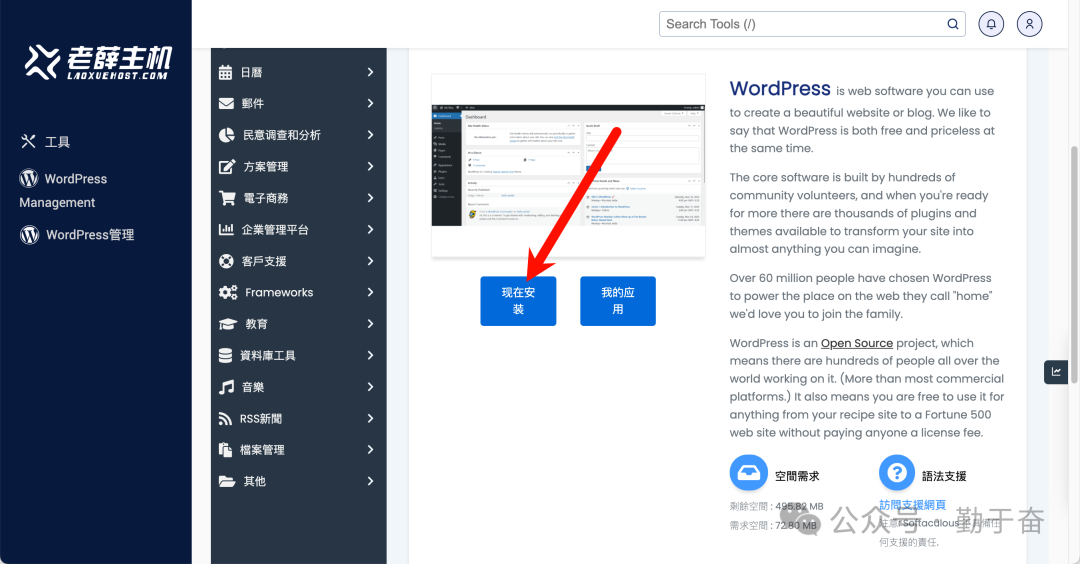
Task: Click the graduation cap icon for 教育
Action: point(227,324)
